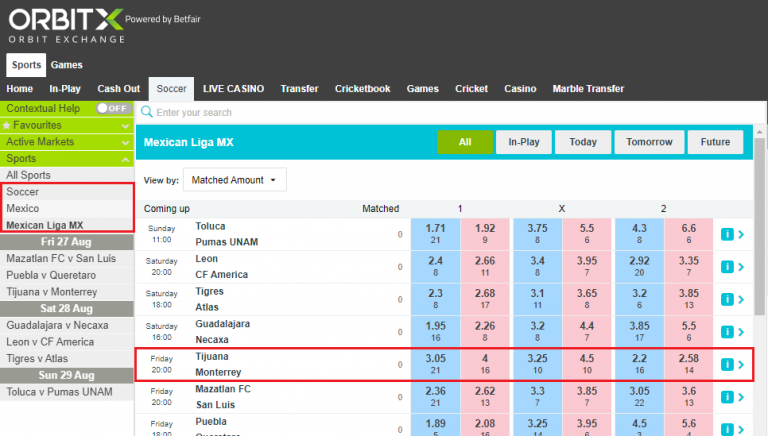The width and height of the screenshot is (768, 436).
Task: Open Transfer in navigation bar
Action: (x=299, y=89)
